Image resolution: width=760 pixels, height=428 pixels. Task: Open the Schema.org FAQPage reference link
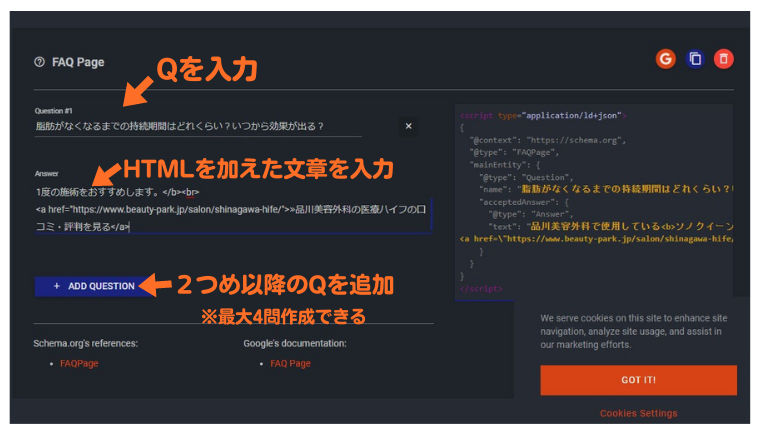[x=79, y=363]
